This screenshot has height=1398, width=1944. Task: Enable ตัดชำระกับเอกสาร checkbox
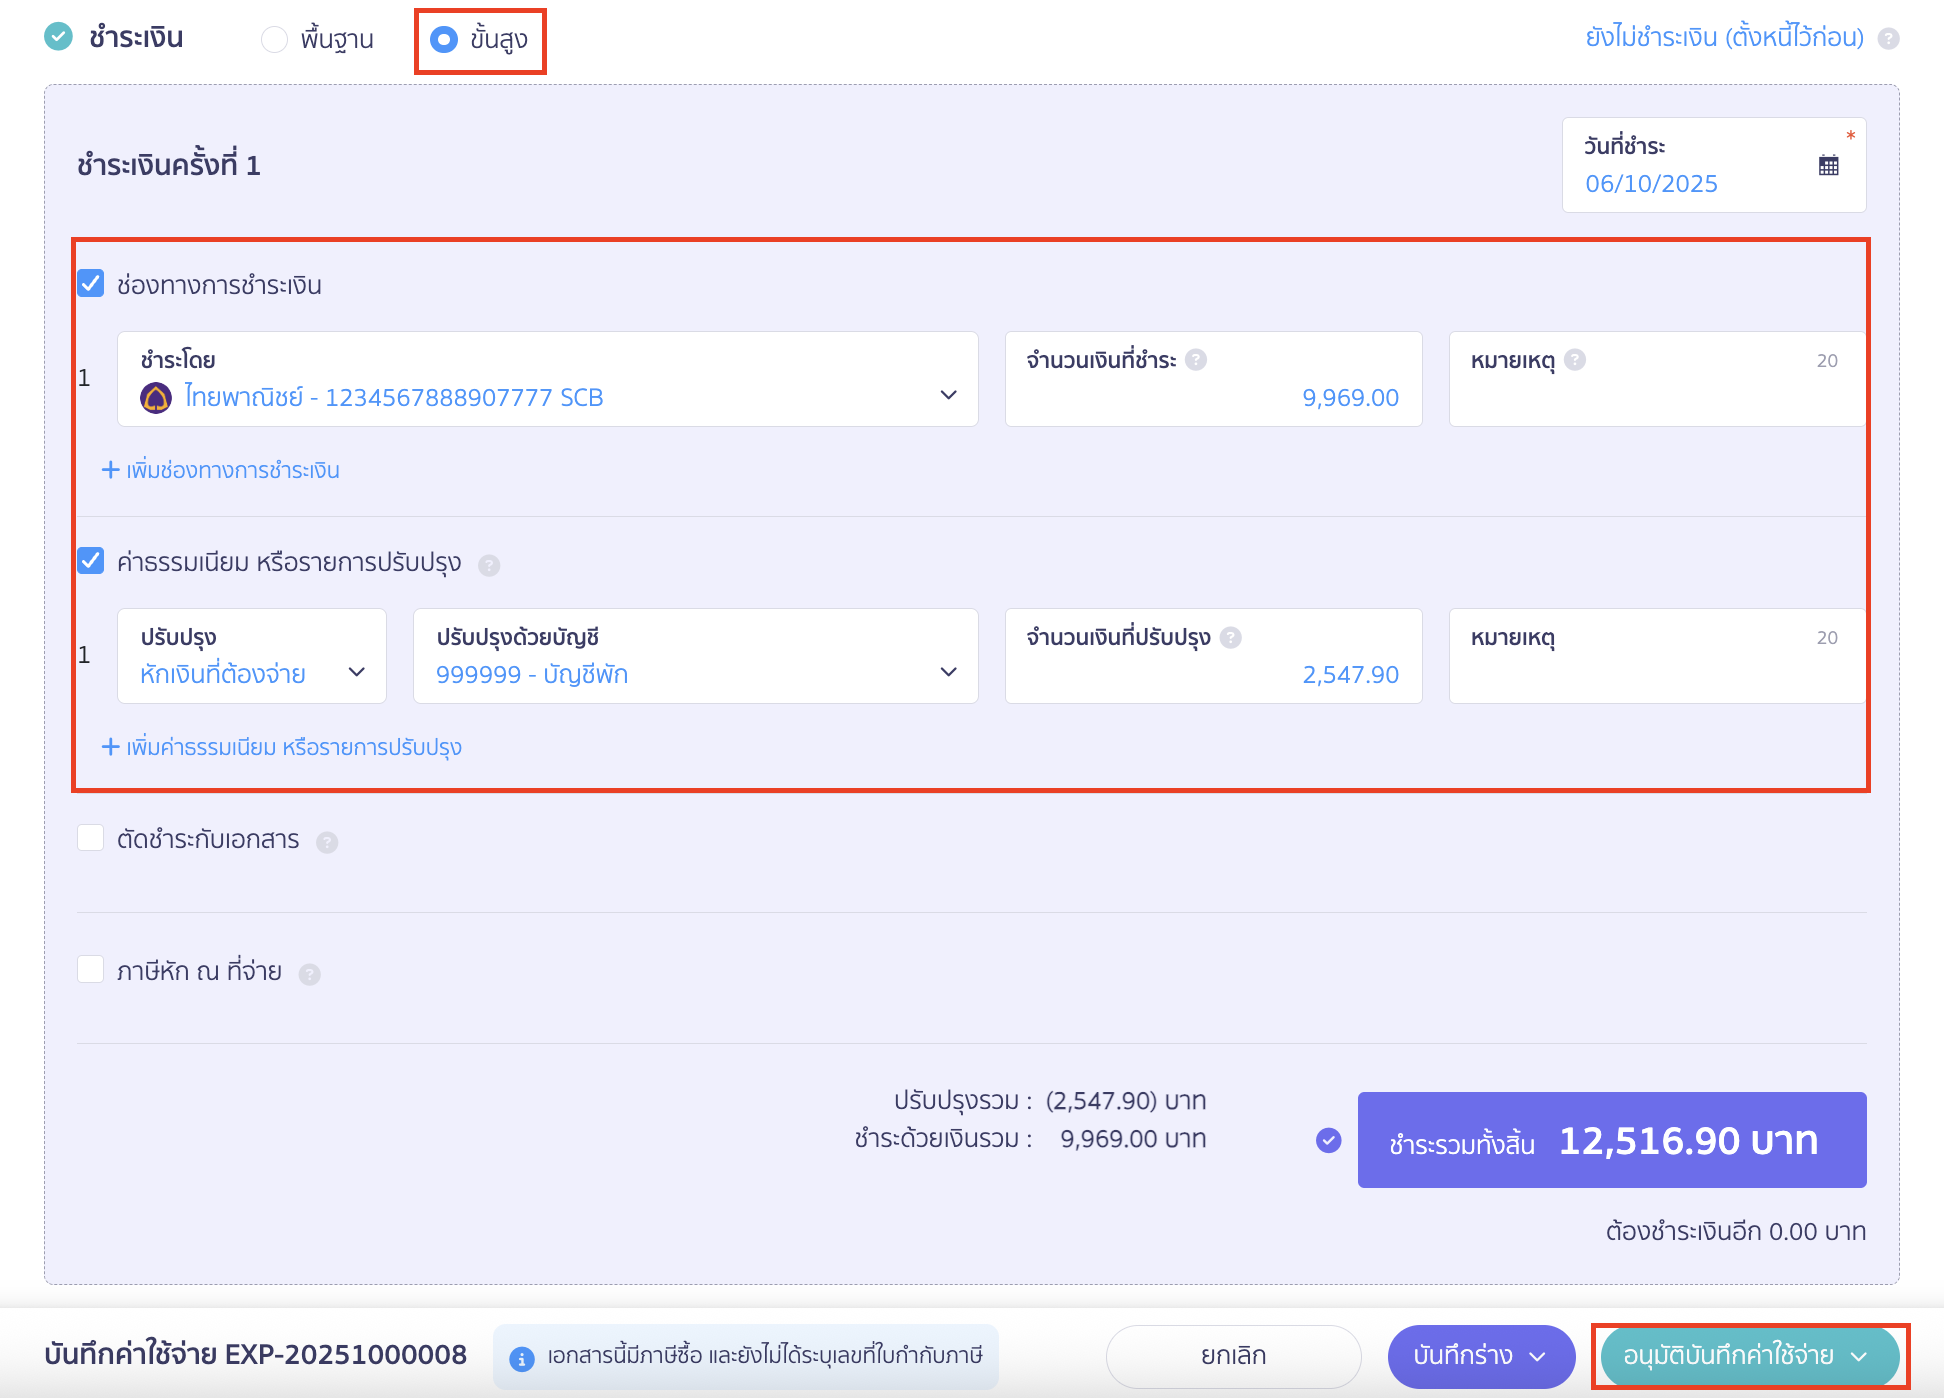click(x=91, y=838)
